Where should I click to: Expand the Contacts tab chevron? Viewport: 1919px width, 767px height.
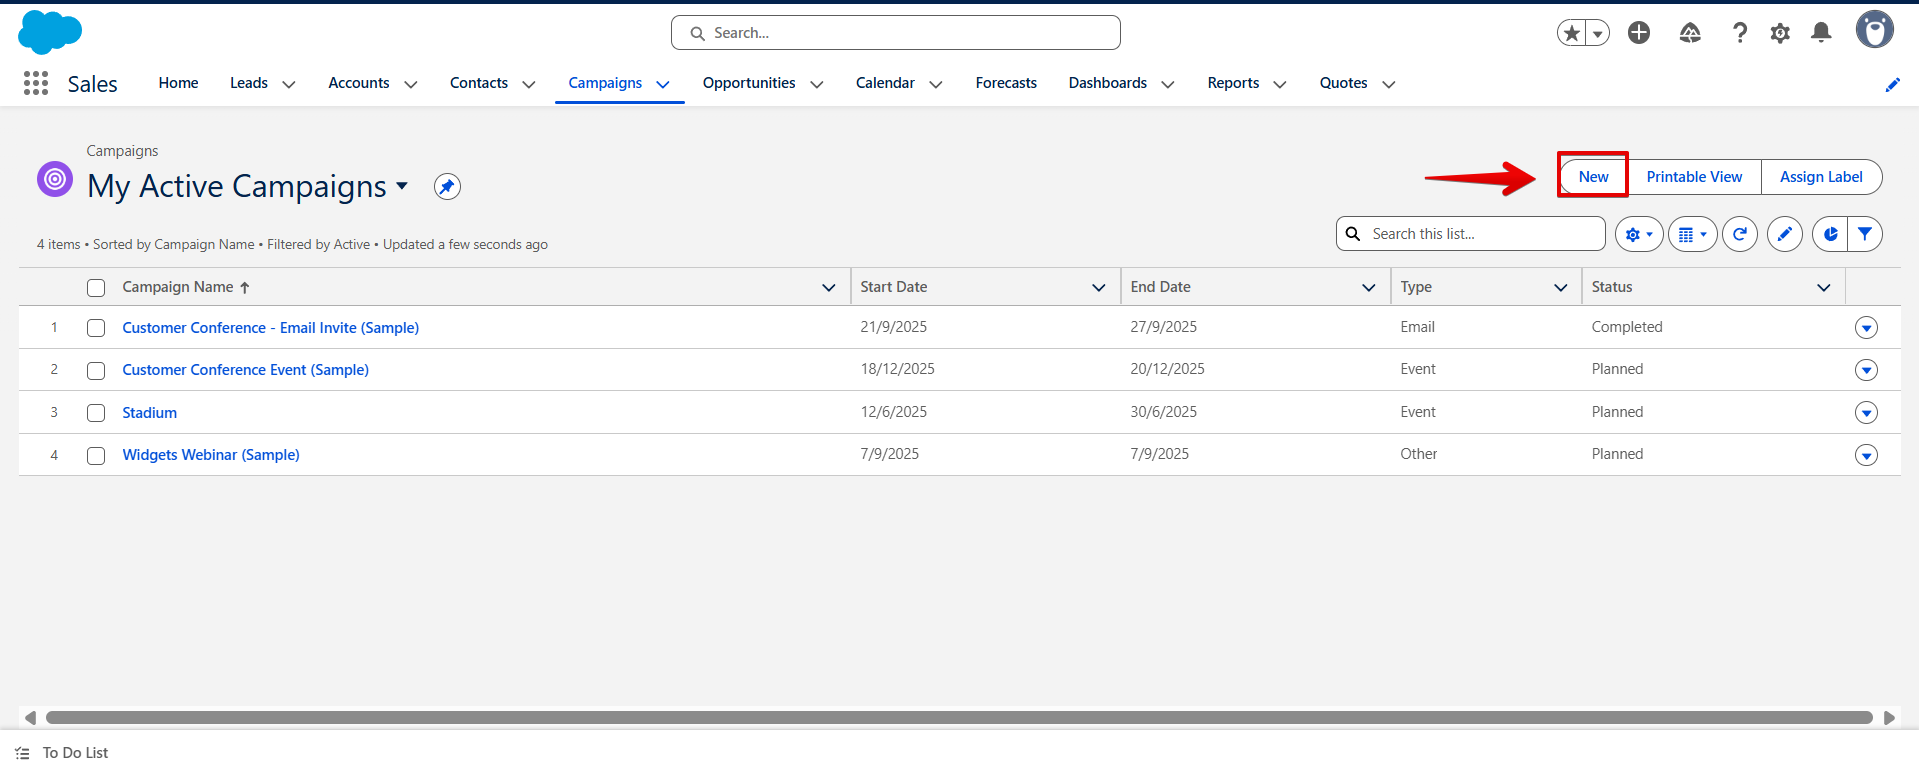pos(529,85)
